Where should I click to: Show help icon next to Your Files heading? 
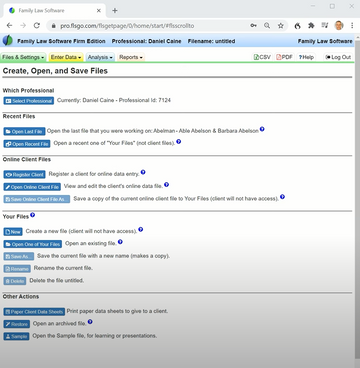tap(32, 215)
